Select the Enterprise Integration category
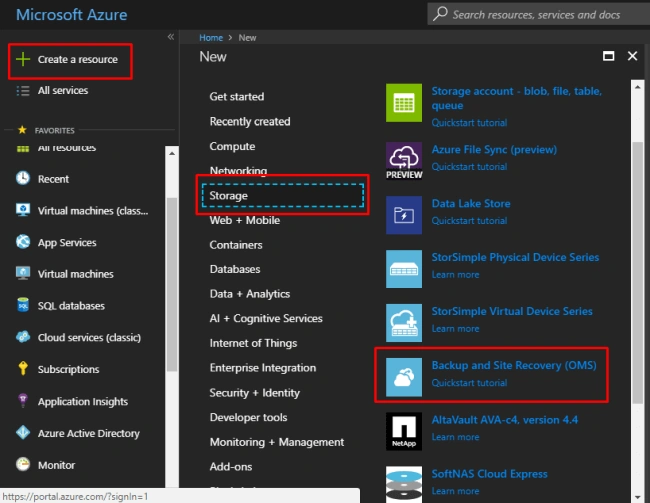Image resolution: width=650 pixels, height=503 pixels. point(263,368)
